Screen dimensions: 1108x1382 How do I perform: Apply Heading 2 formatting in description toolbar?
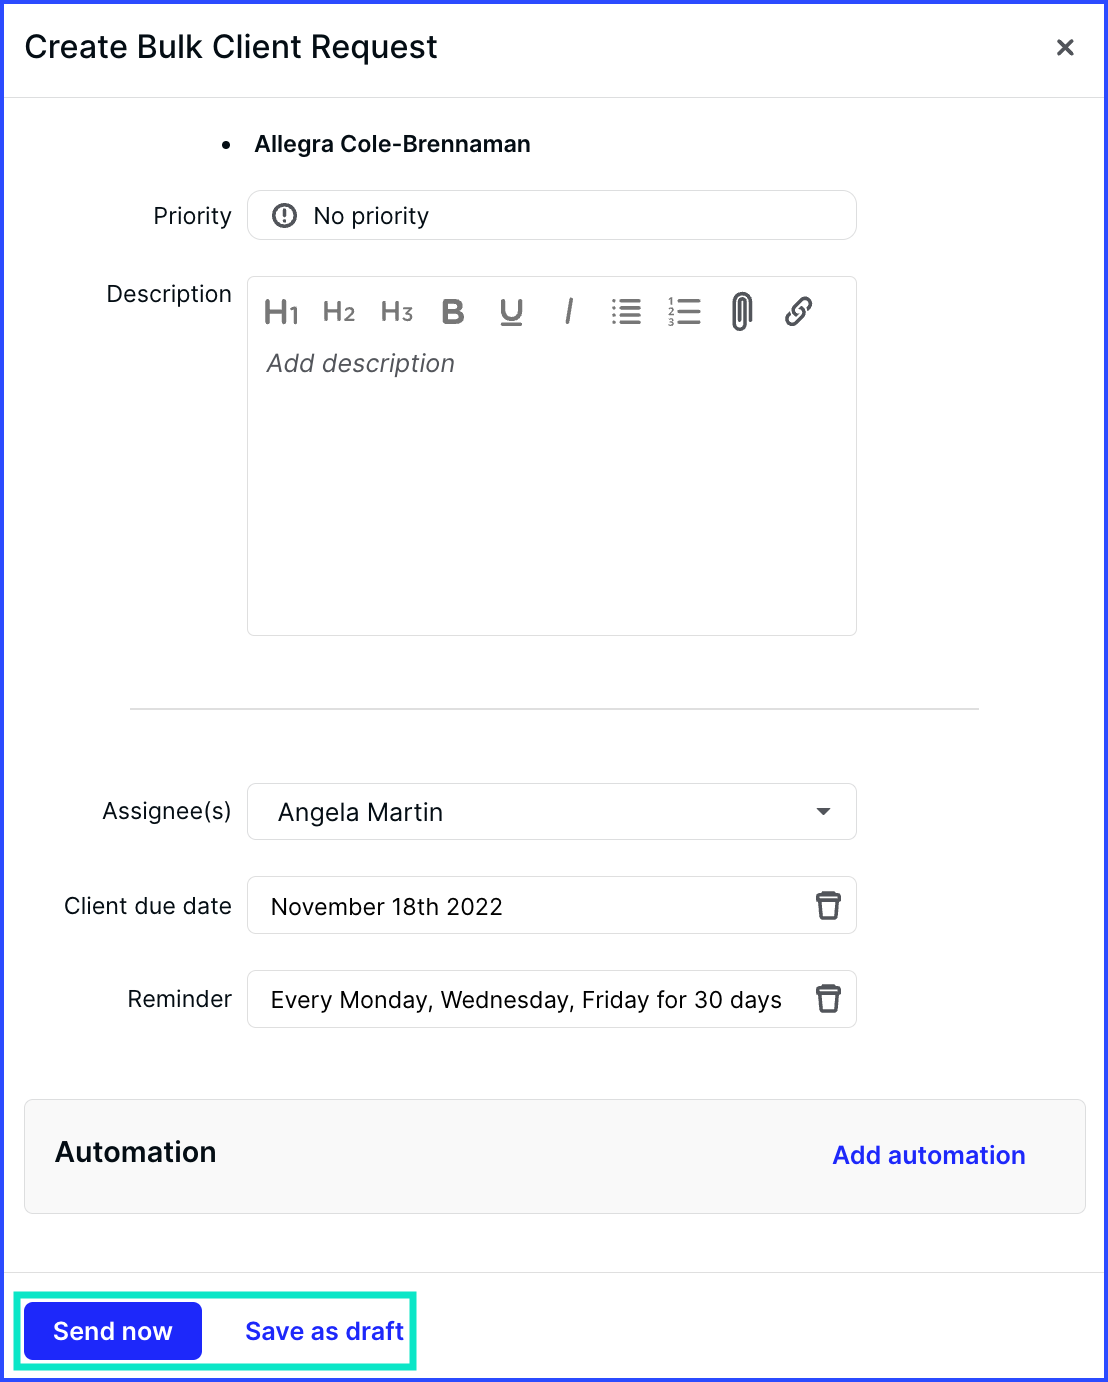click(339, 312)
